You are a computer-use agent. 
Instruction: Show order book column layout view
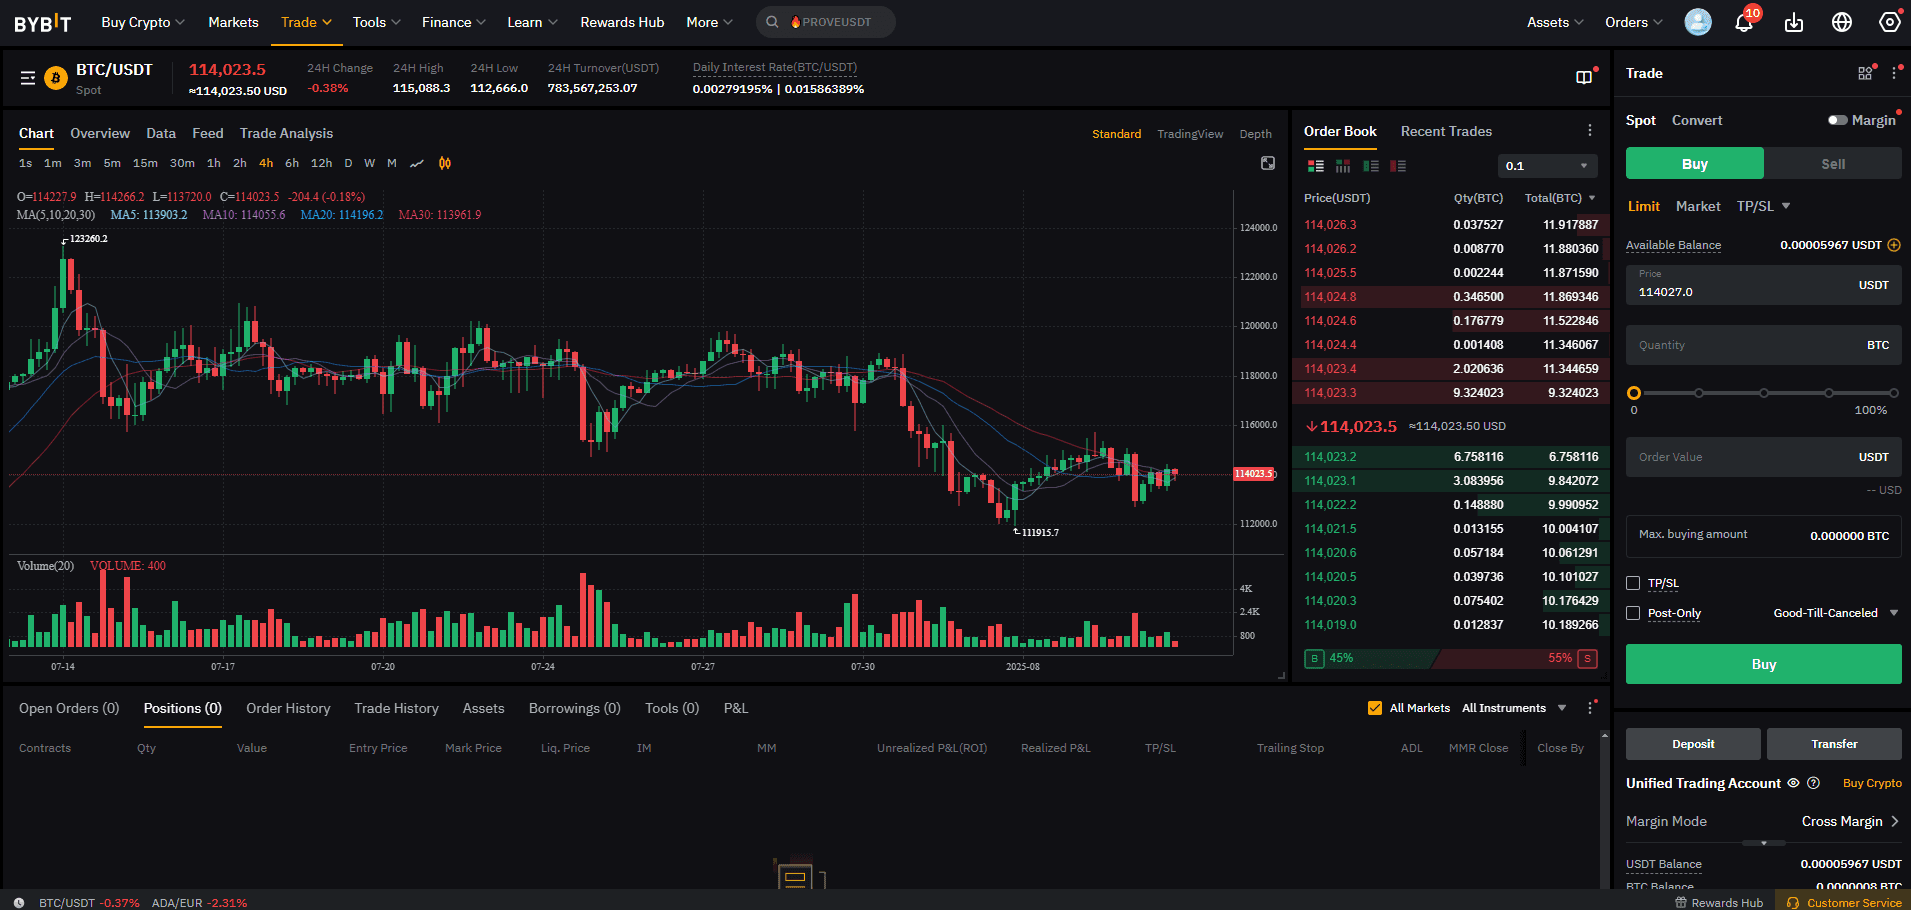[1343, 166]
